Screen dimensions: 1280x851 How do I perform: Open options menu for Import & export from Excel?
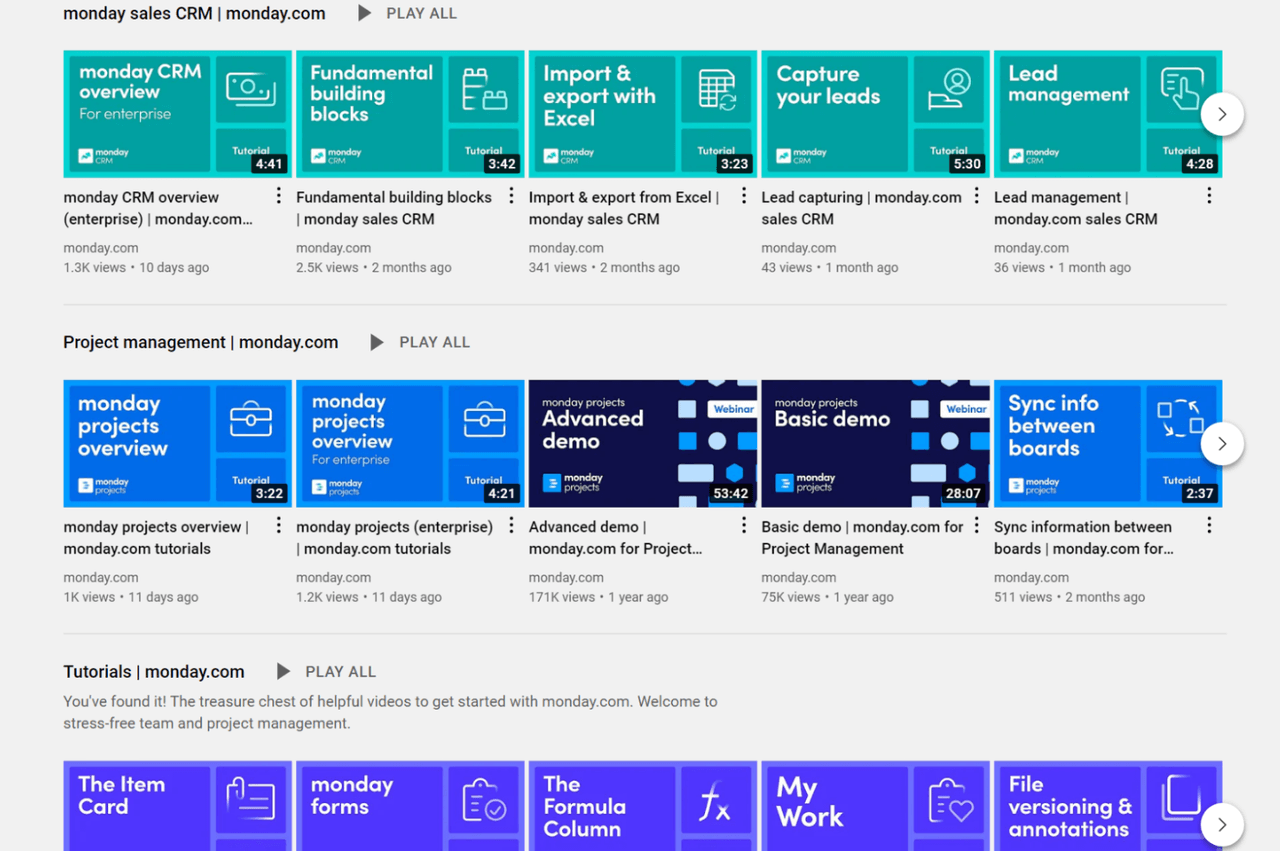(x=744, y=196)
